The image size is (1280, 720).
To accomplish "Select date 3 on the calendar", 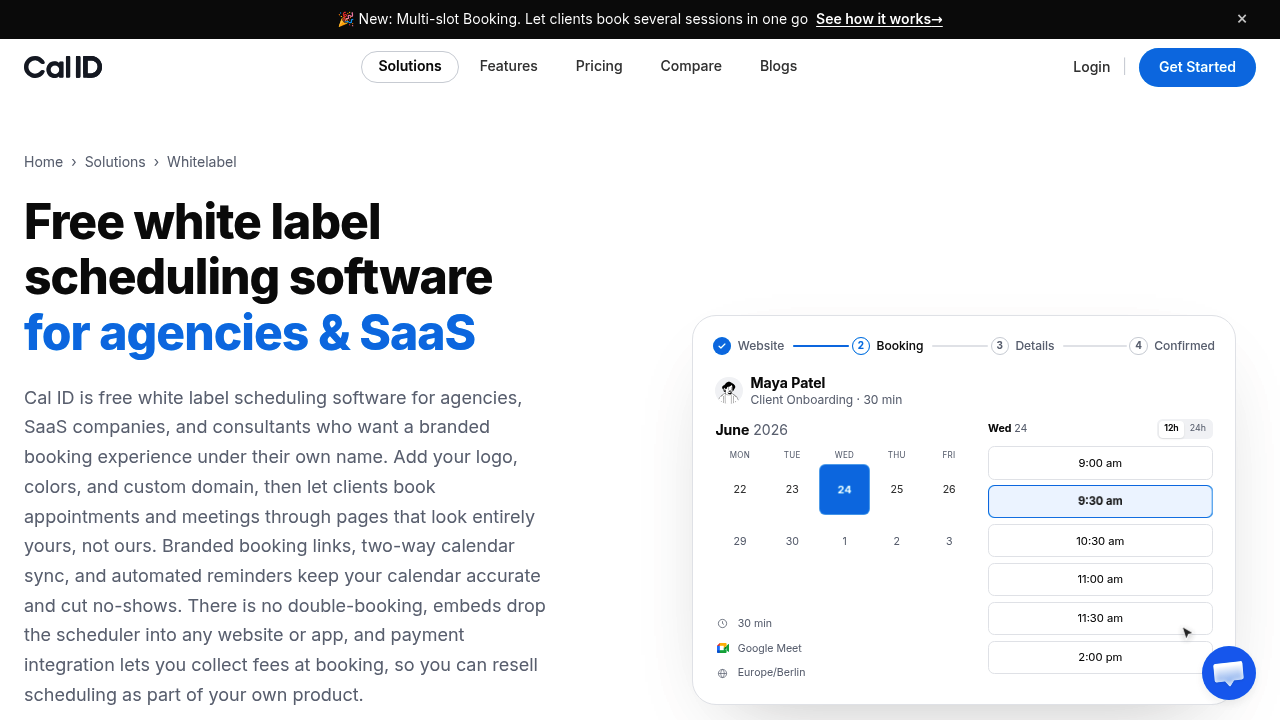I will 949,542.
